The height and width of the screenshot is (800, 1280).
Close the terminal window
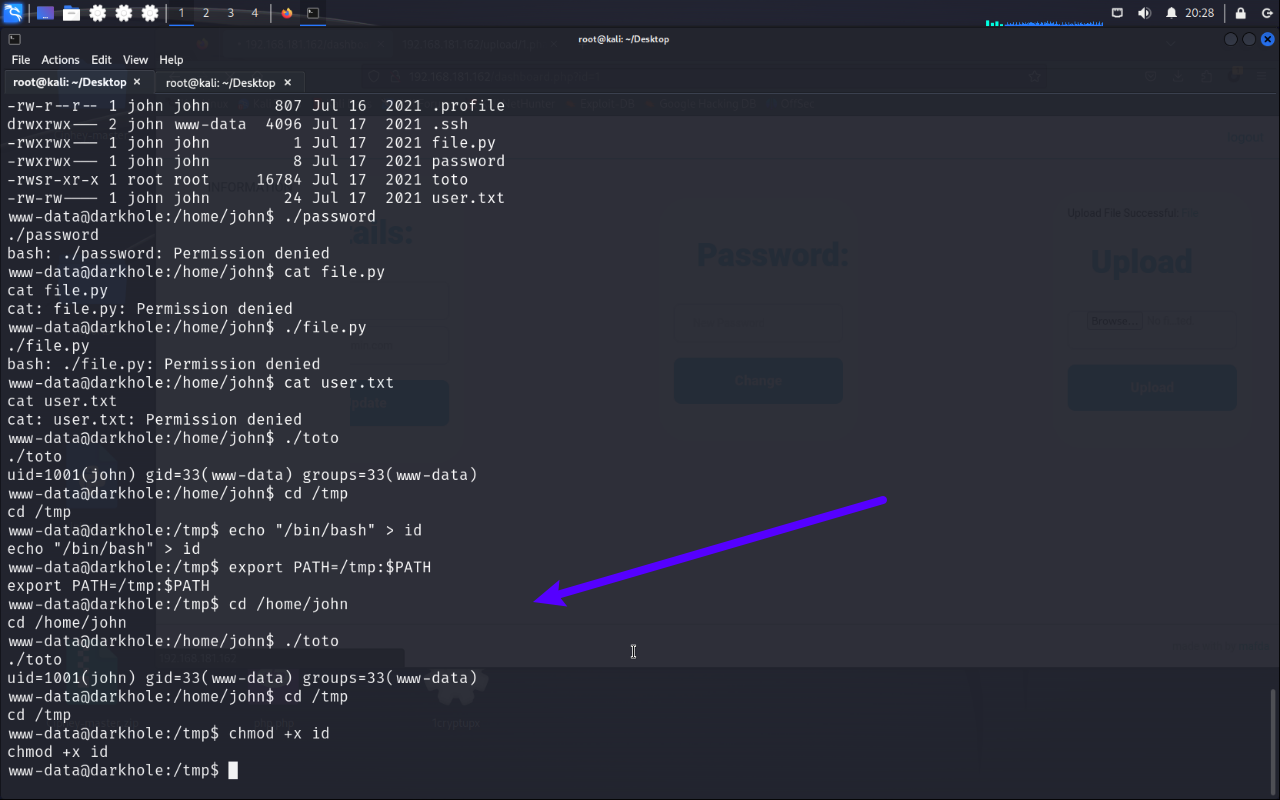[x=1266, y=39]
